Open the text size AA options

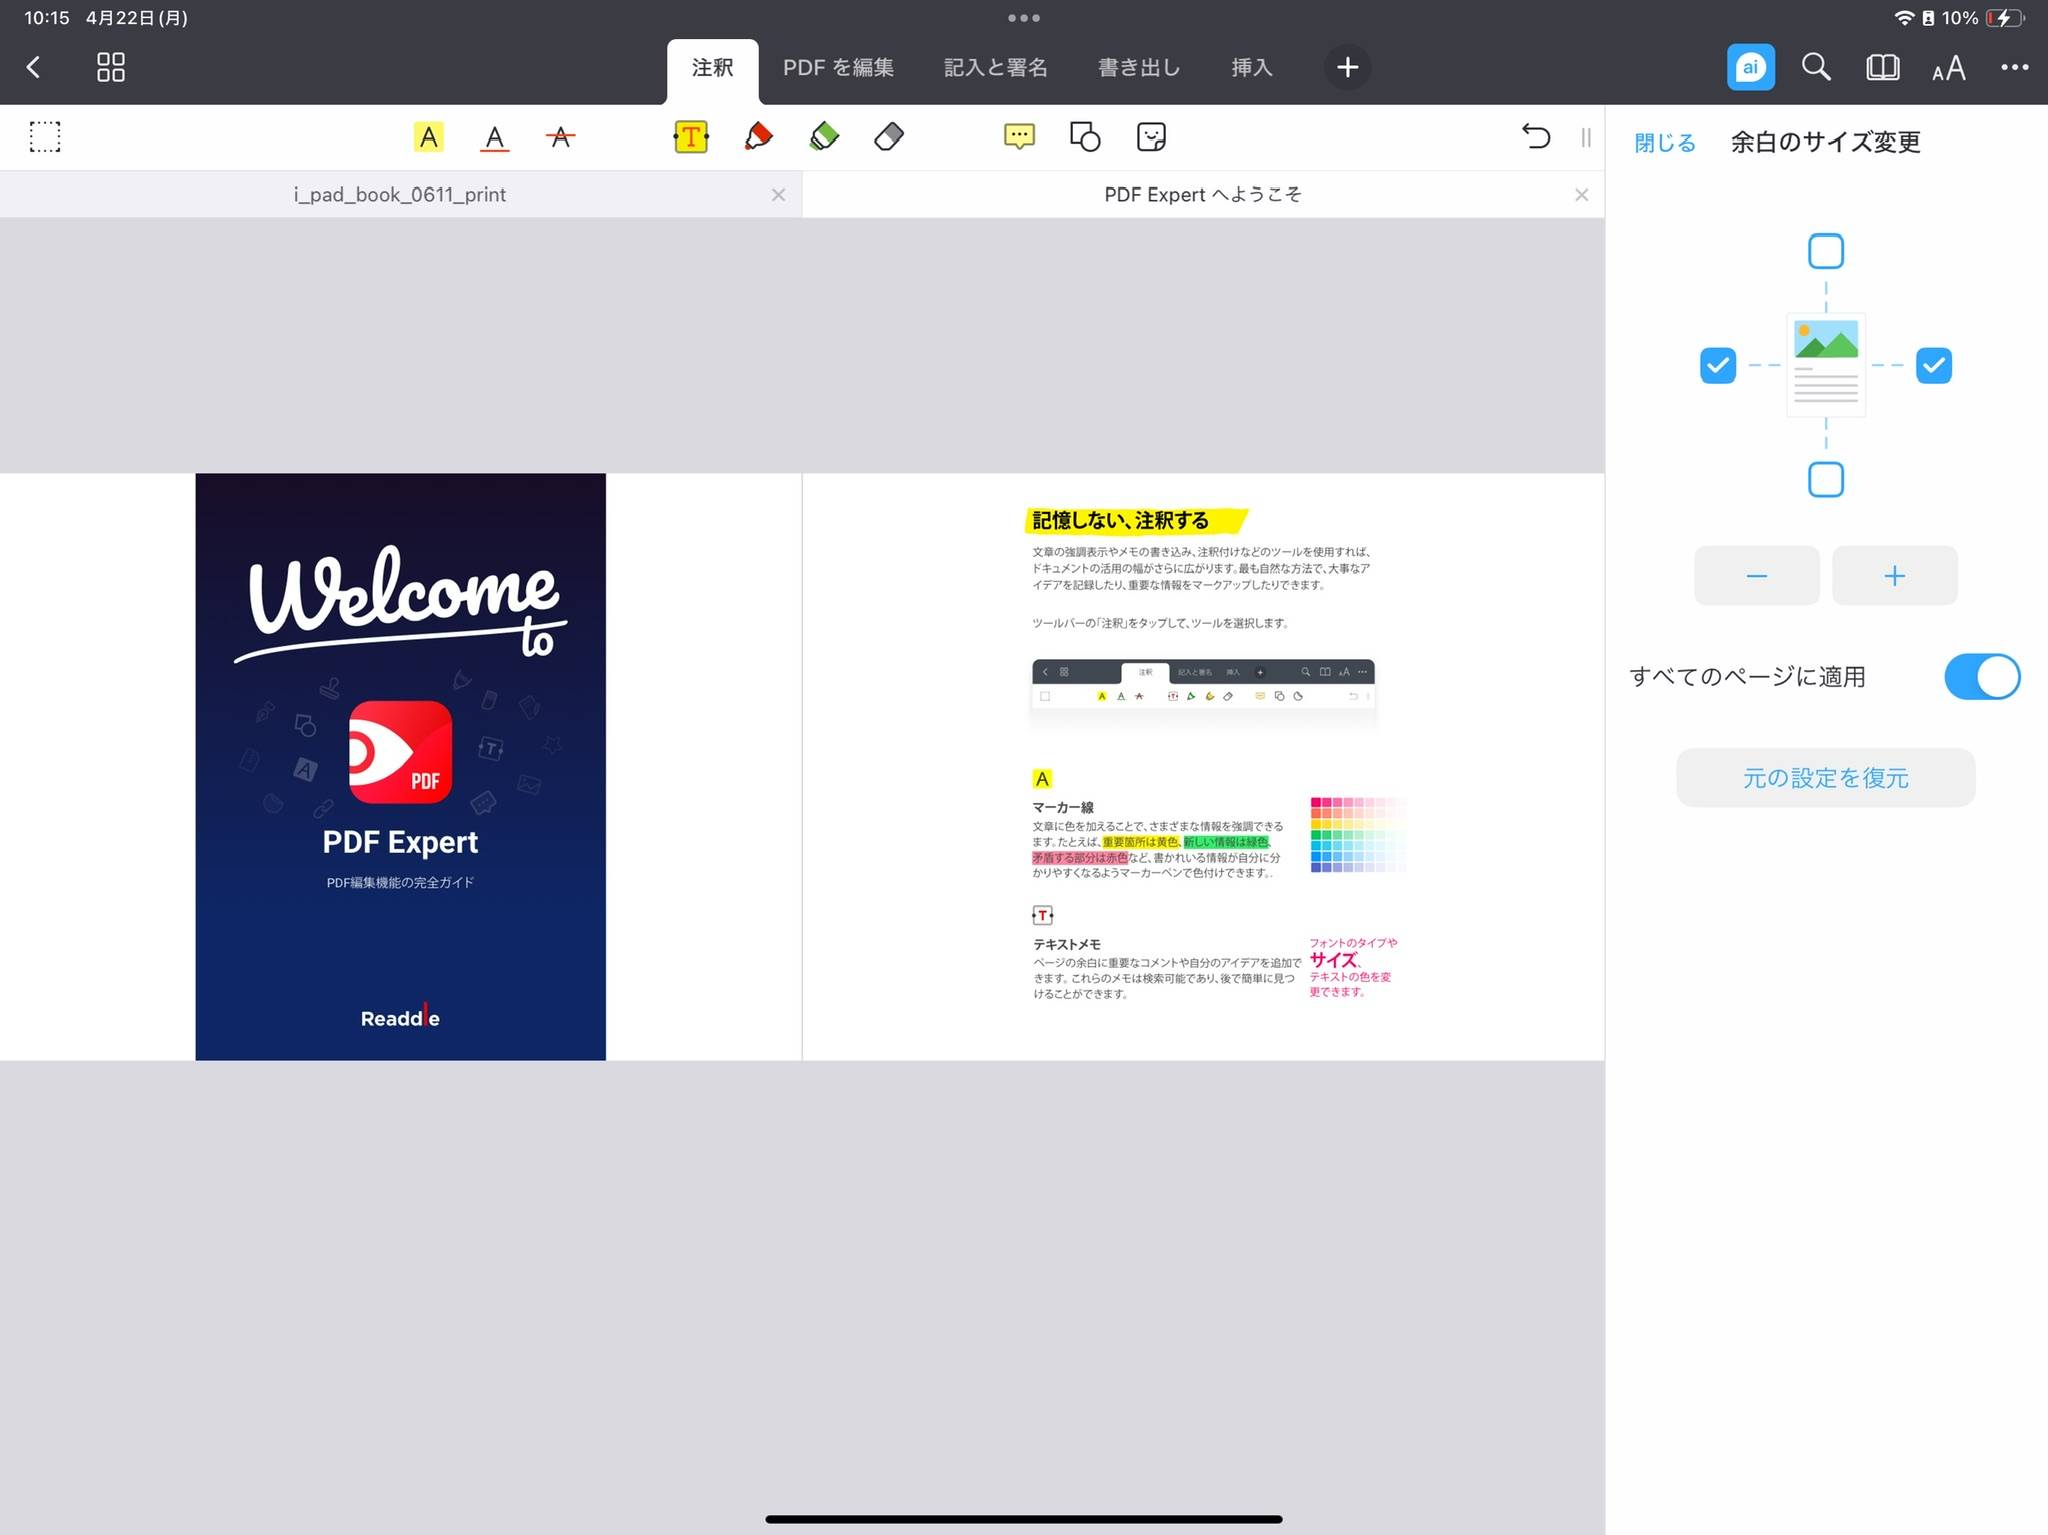tap(1949, 68)
